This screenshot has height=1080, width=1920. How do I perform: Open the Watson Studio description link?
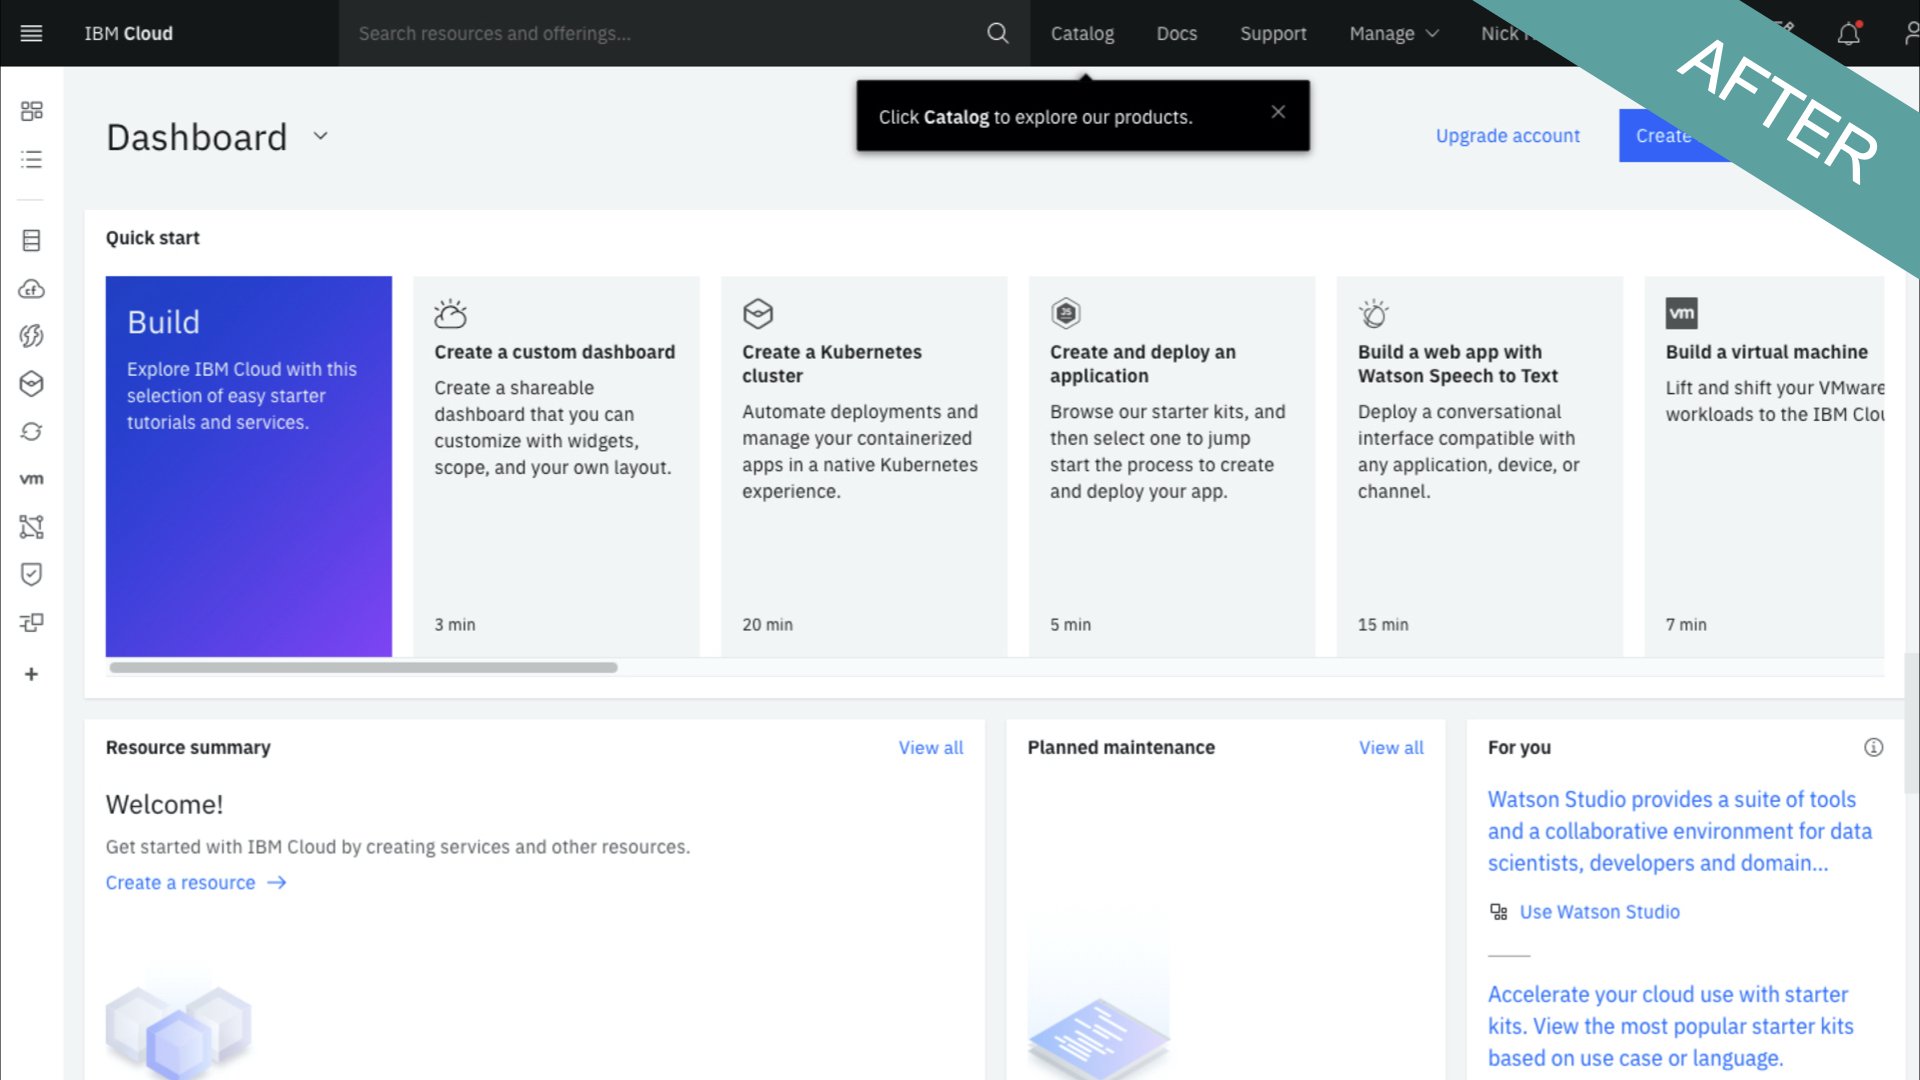point(1679,831)
